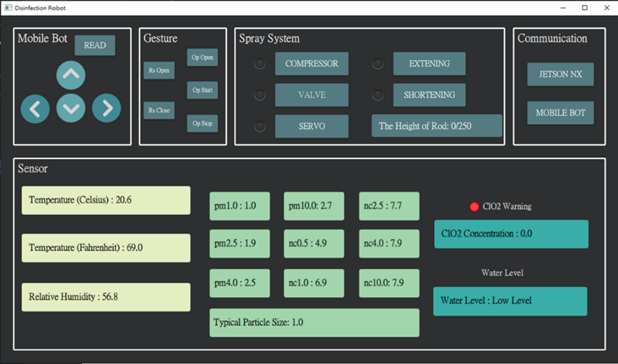Click the down arrow reverse button

(71, 108)
